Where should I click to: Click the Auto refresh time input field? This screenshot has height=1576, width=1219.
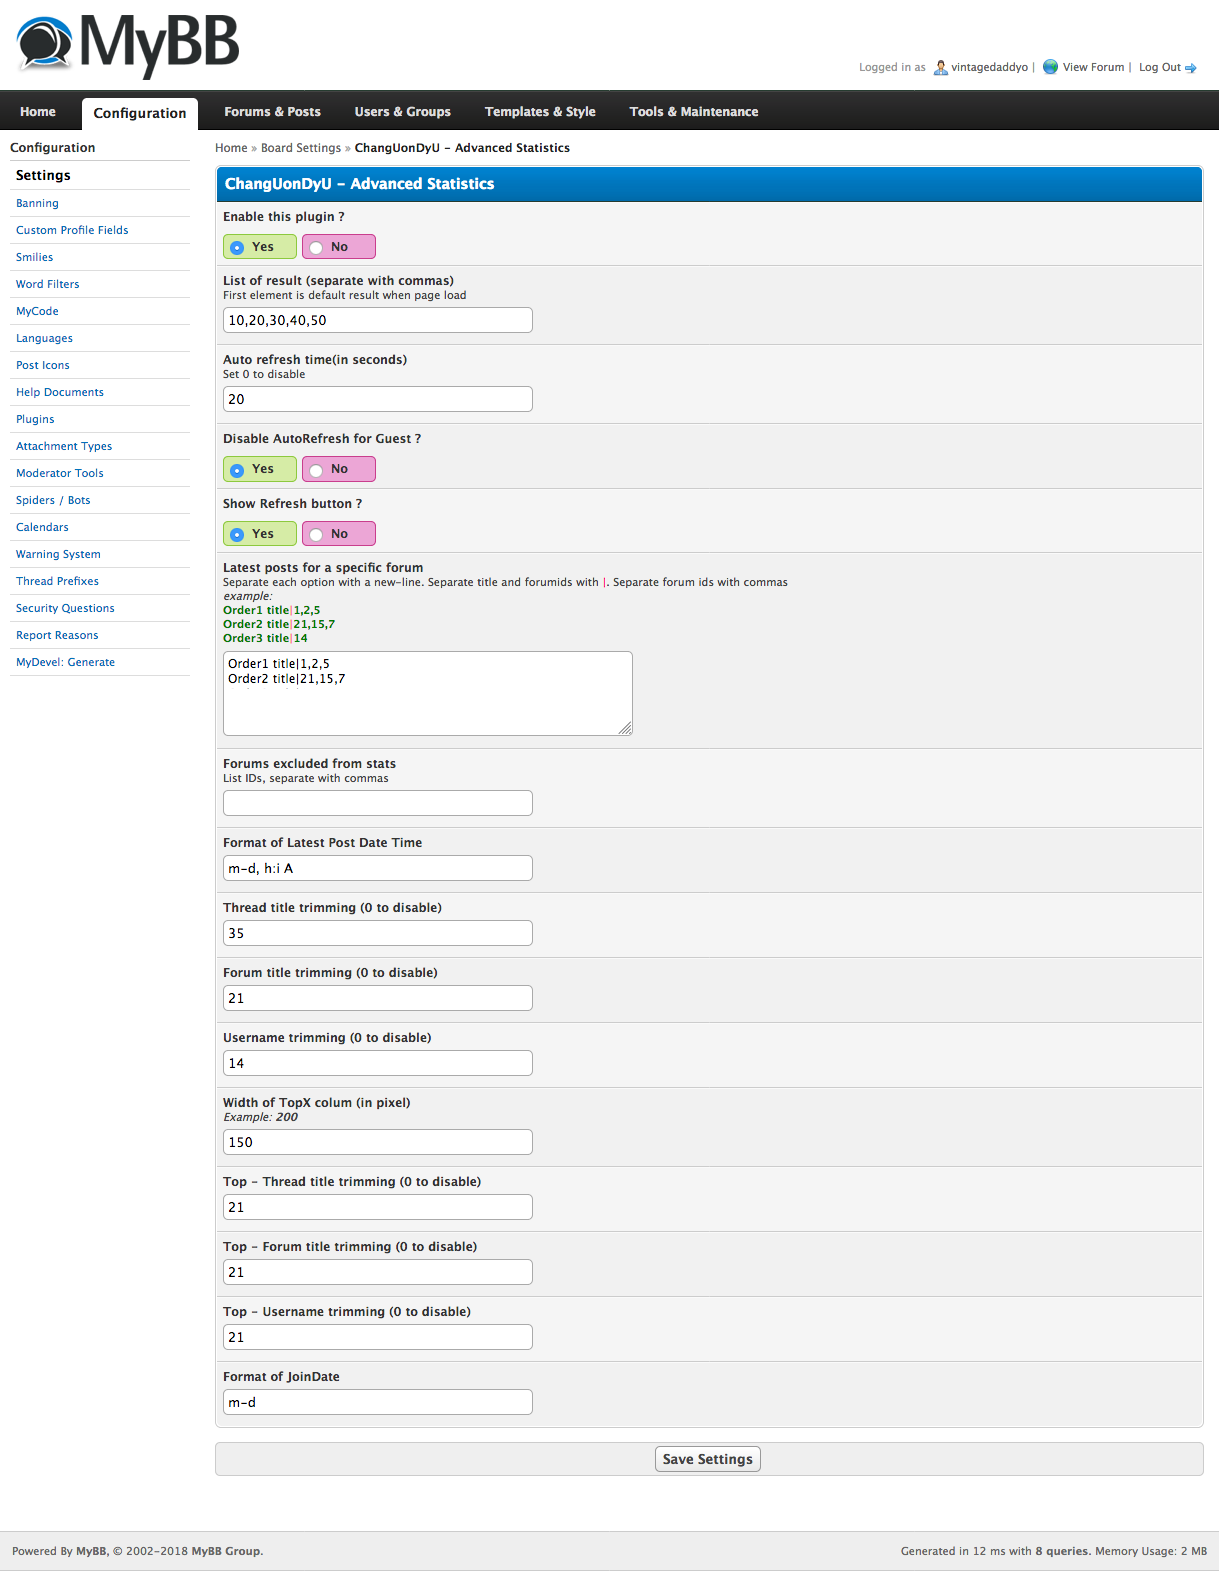coord(377,399)
